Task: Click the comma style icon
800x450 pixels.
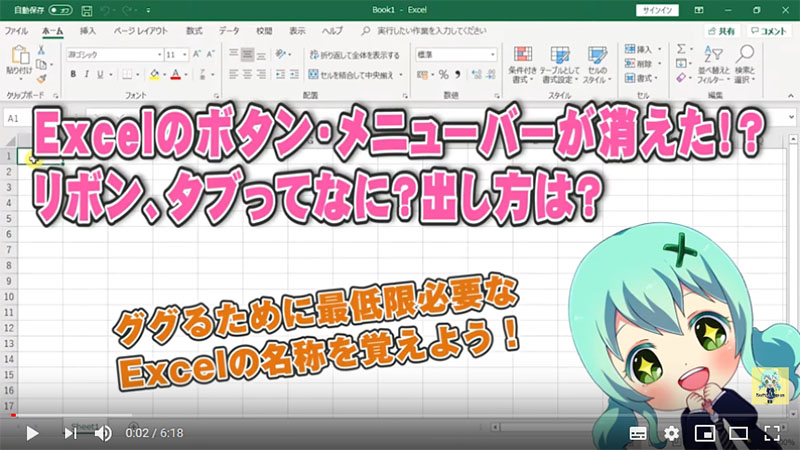Action: [457, 75]
